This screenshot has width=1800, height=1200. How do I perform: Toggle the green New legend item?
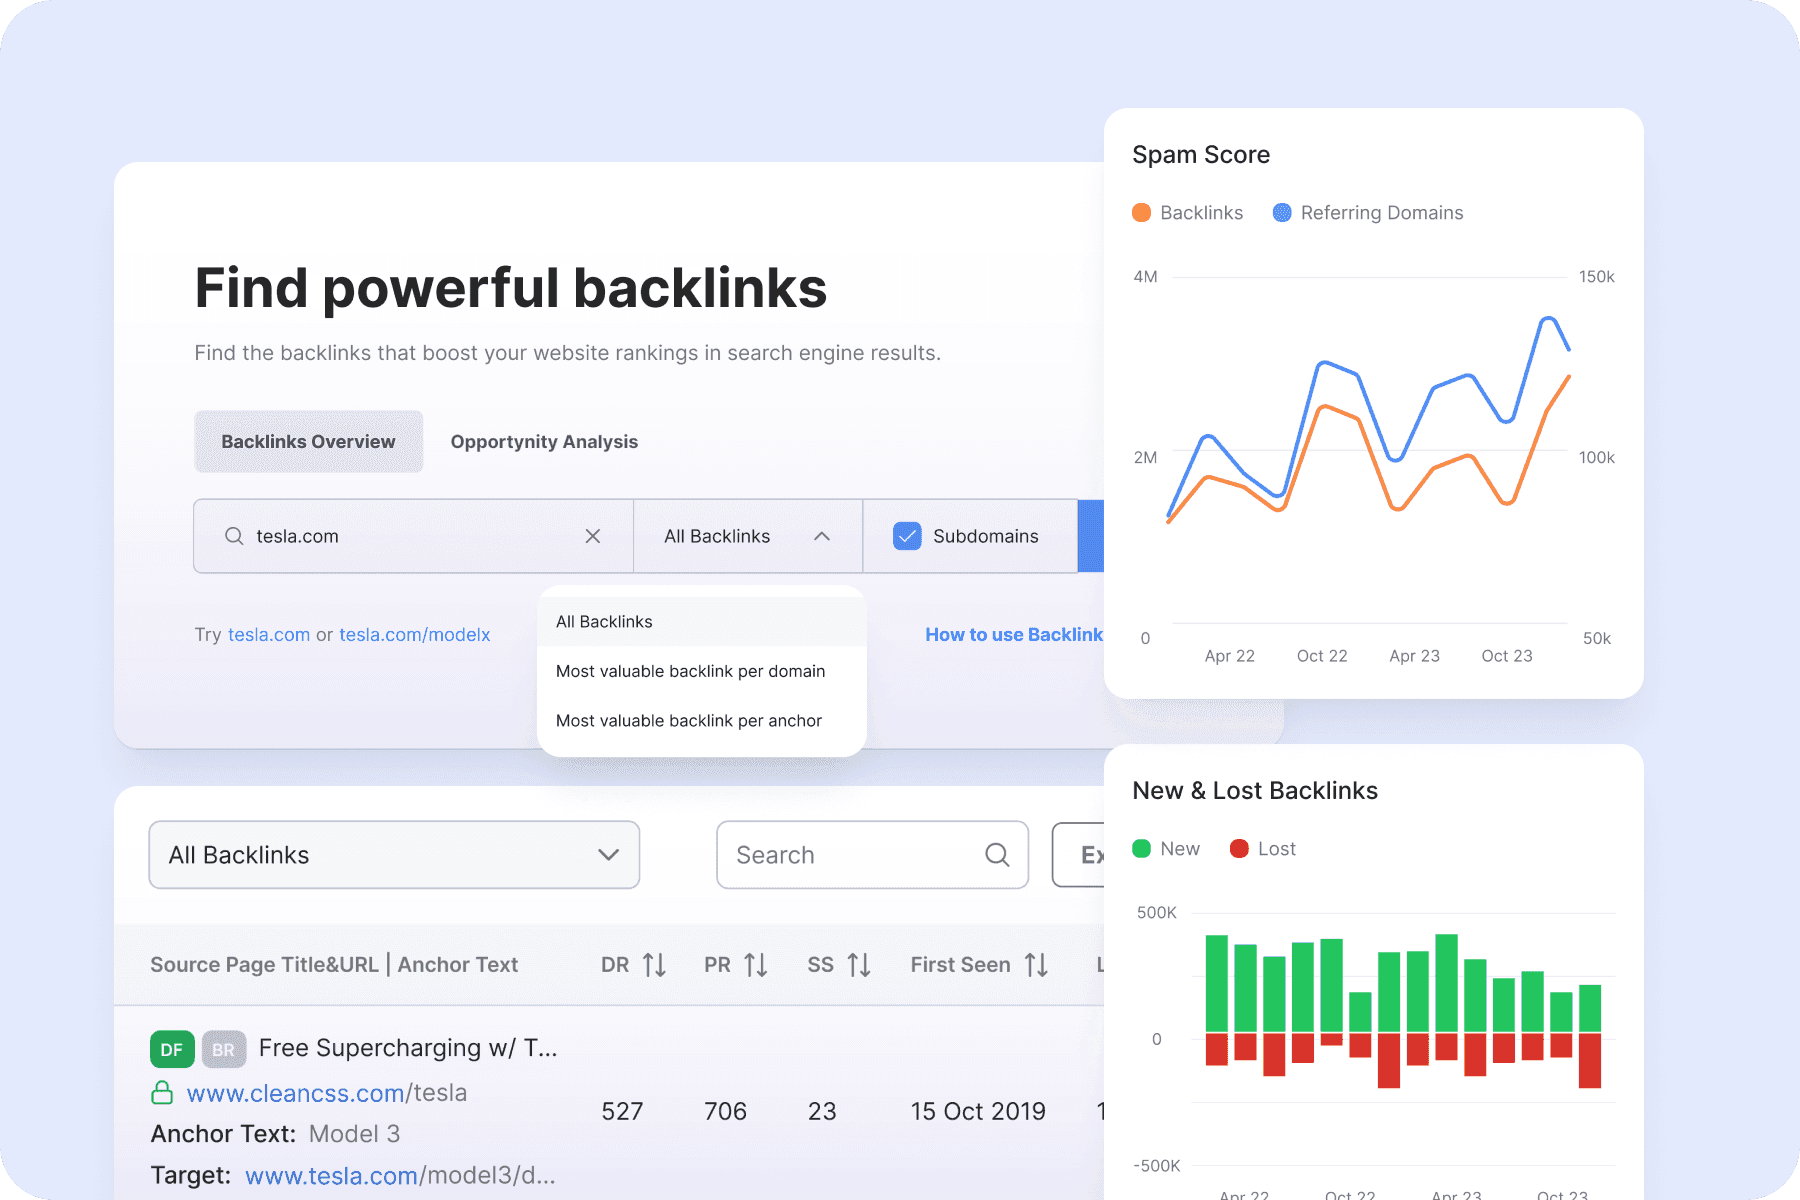1166,848
